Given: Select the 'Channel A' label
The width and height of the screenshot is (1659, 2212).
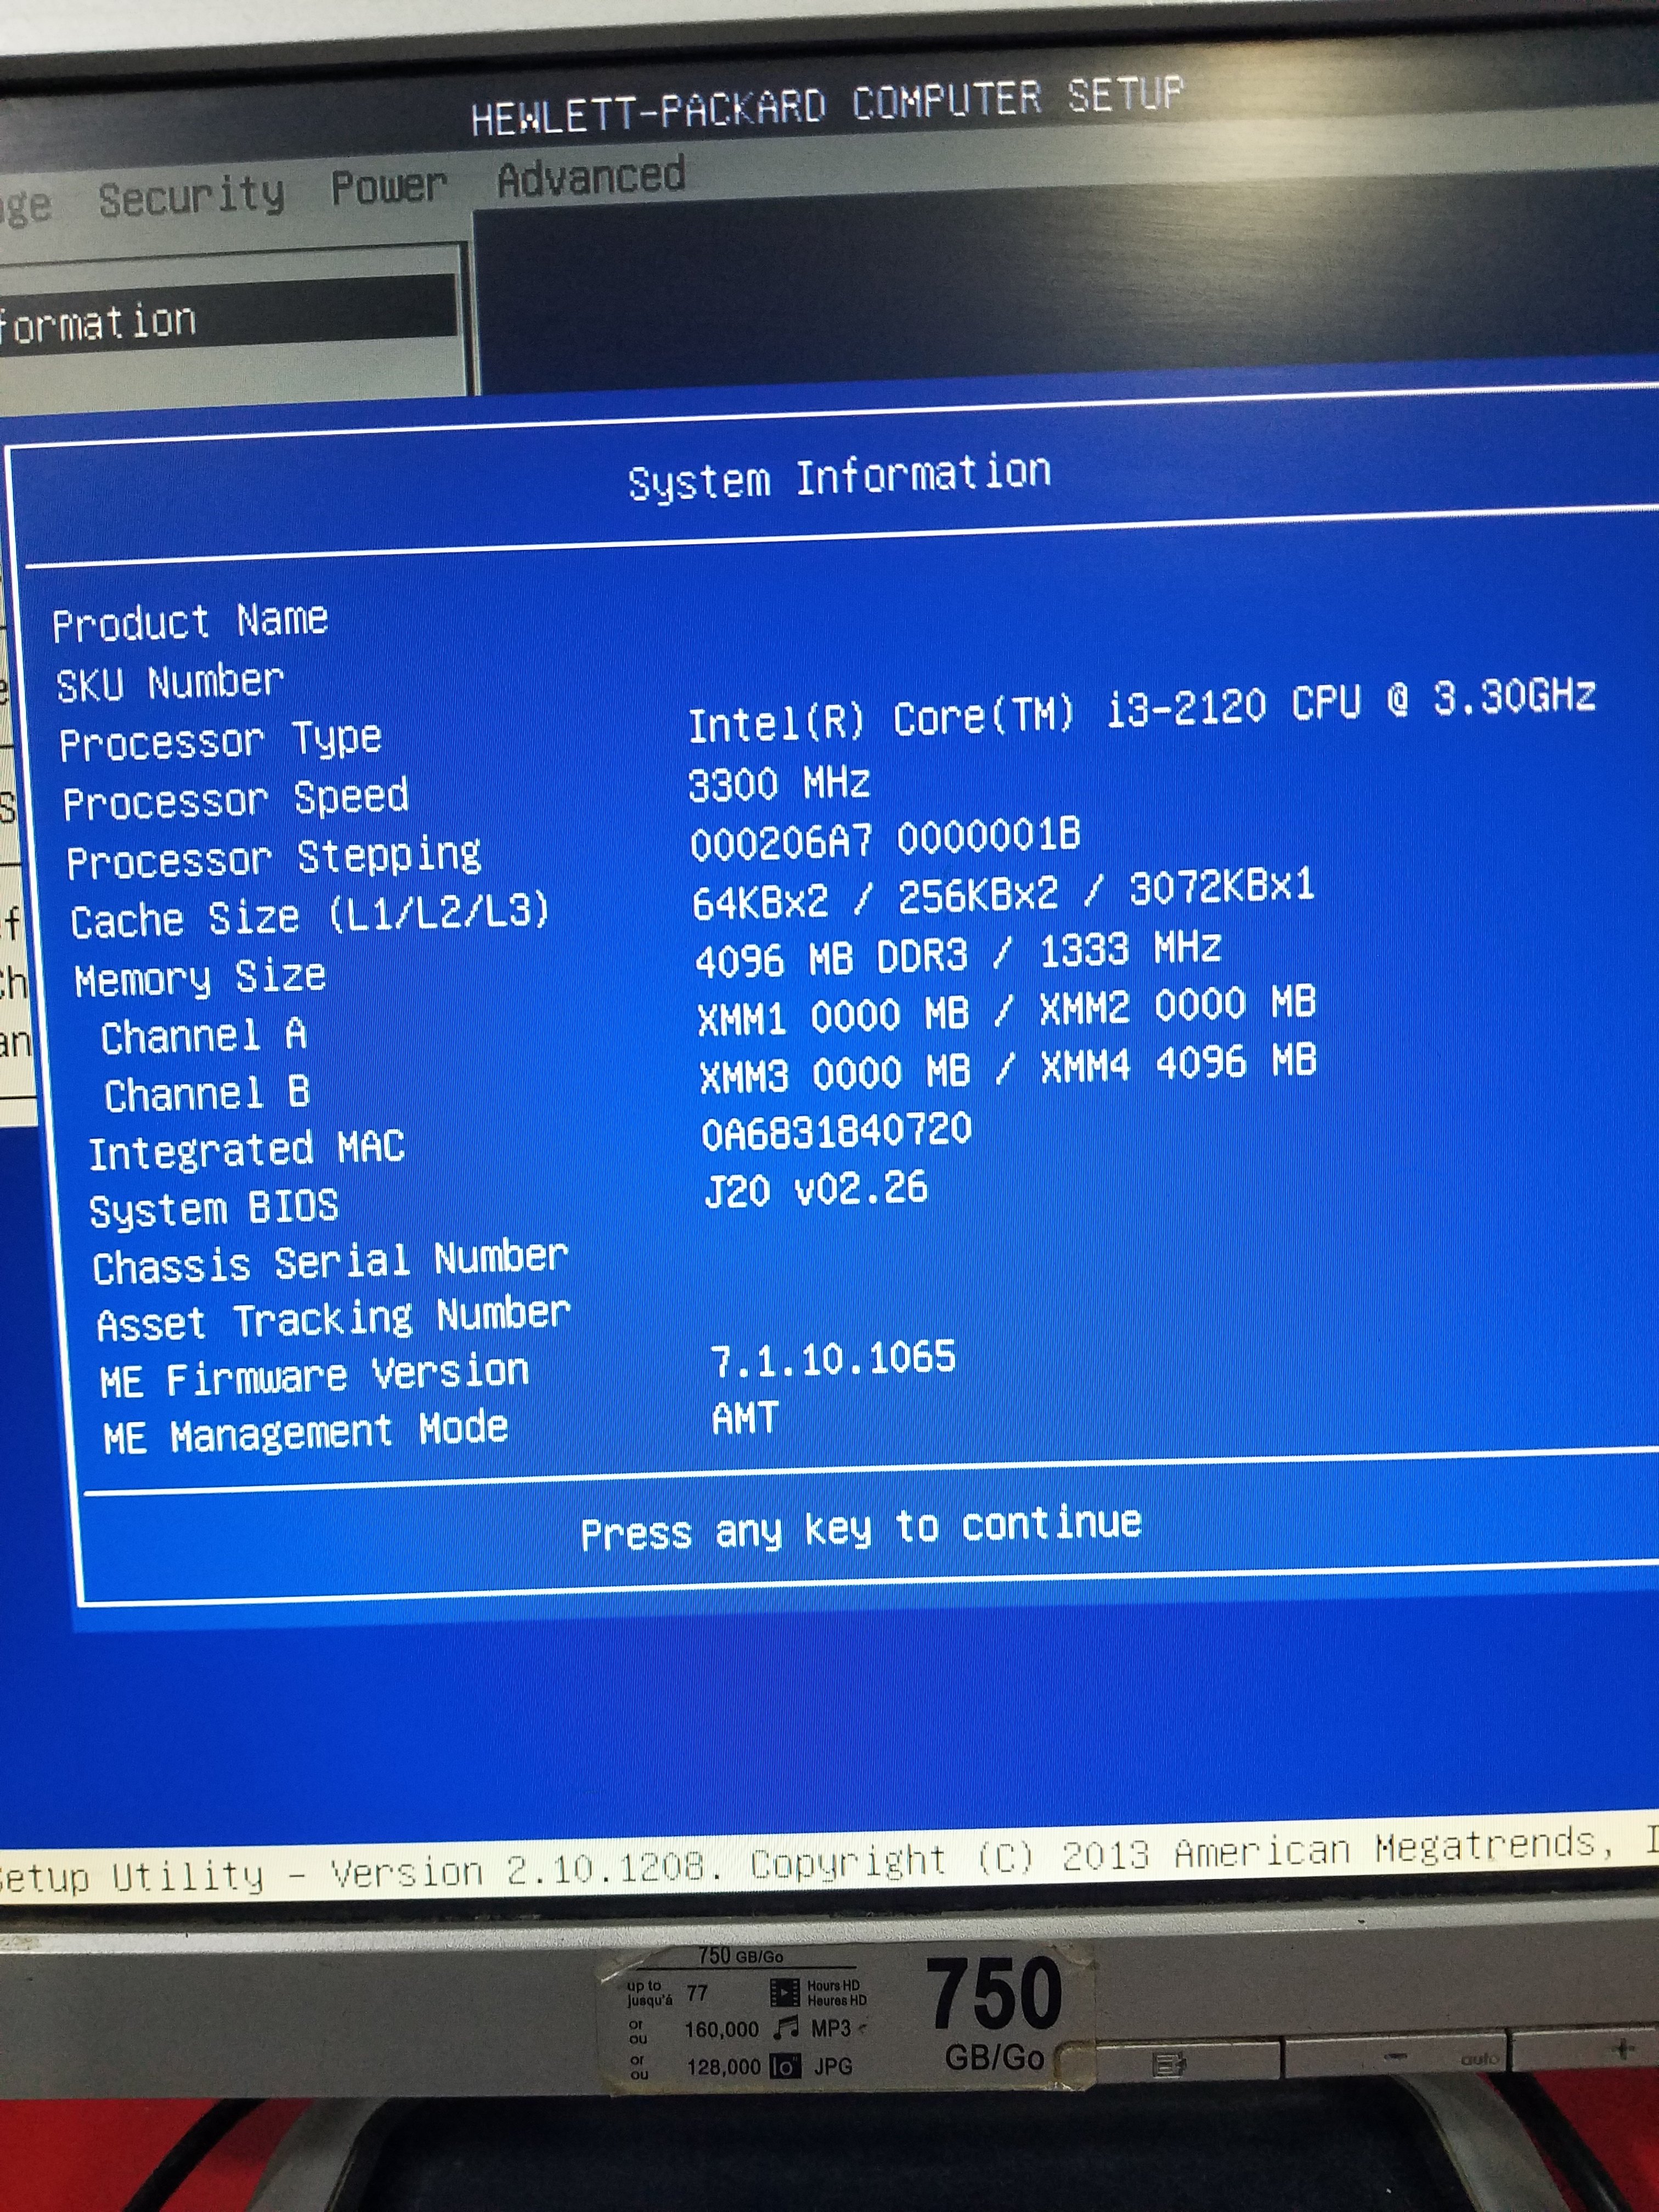Looking at the screenshot, I should [x=204, y=1035].
